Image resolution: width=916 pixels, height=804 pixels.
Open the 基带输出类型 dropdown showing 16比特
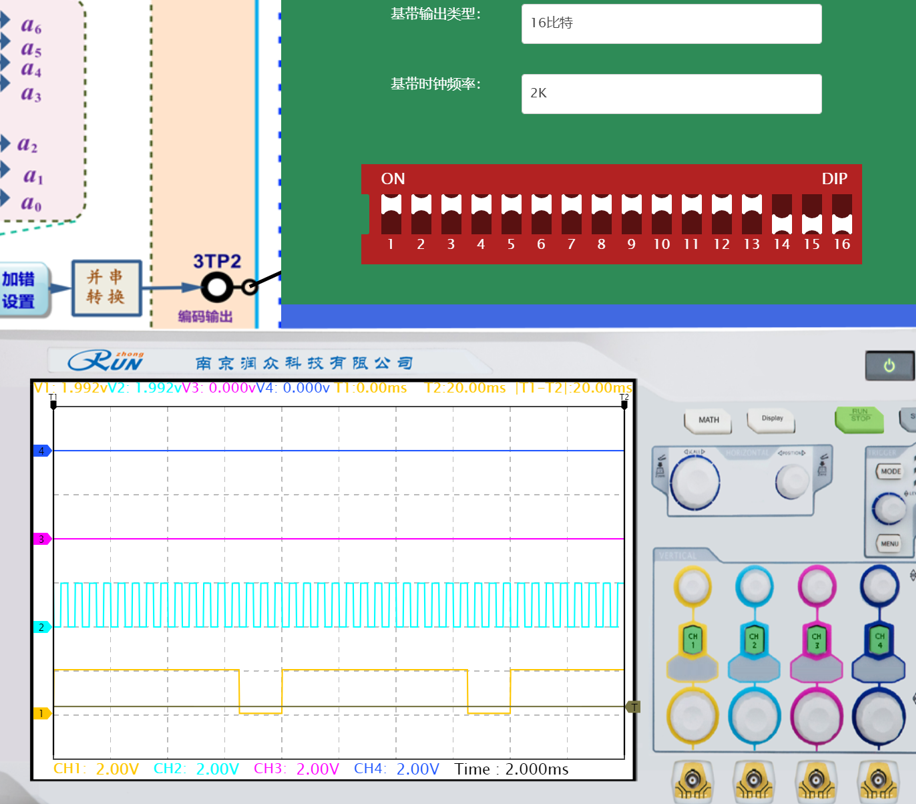click(671, 24)
